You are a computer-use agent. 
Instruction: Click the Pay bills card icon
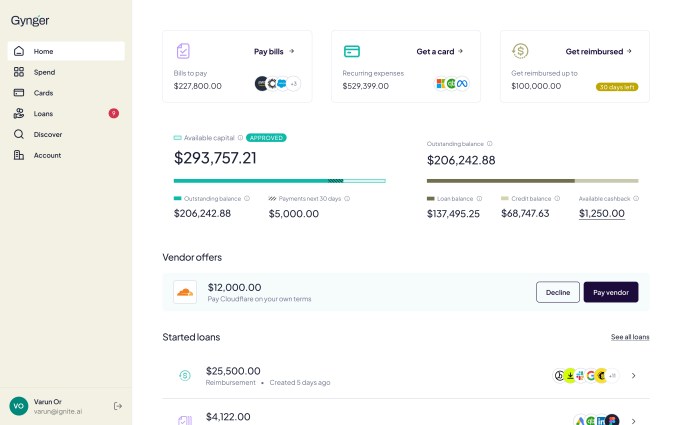coord(183,51)
